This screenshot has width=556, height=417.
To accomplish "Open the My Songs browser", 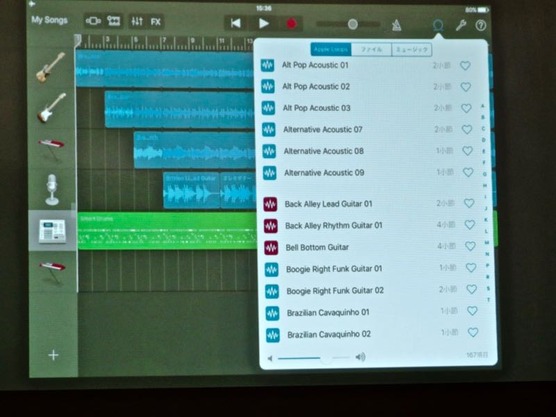I will pyautogui.click(x=49, y=20).
